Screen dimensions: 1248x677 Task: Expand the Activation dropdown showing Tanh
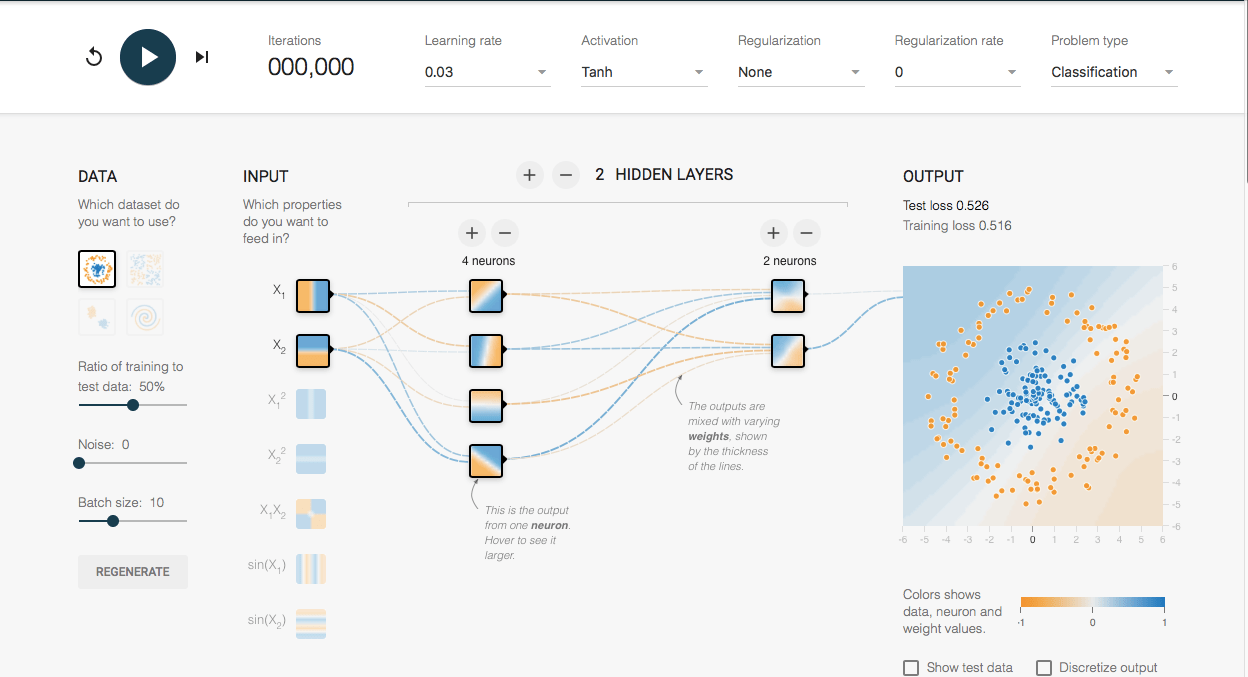click(644, 72)
